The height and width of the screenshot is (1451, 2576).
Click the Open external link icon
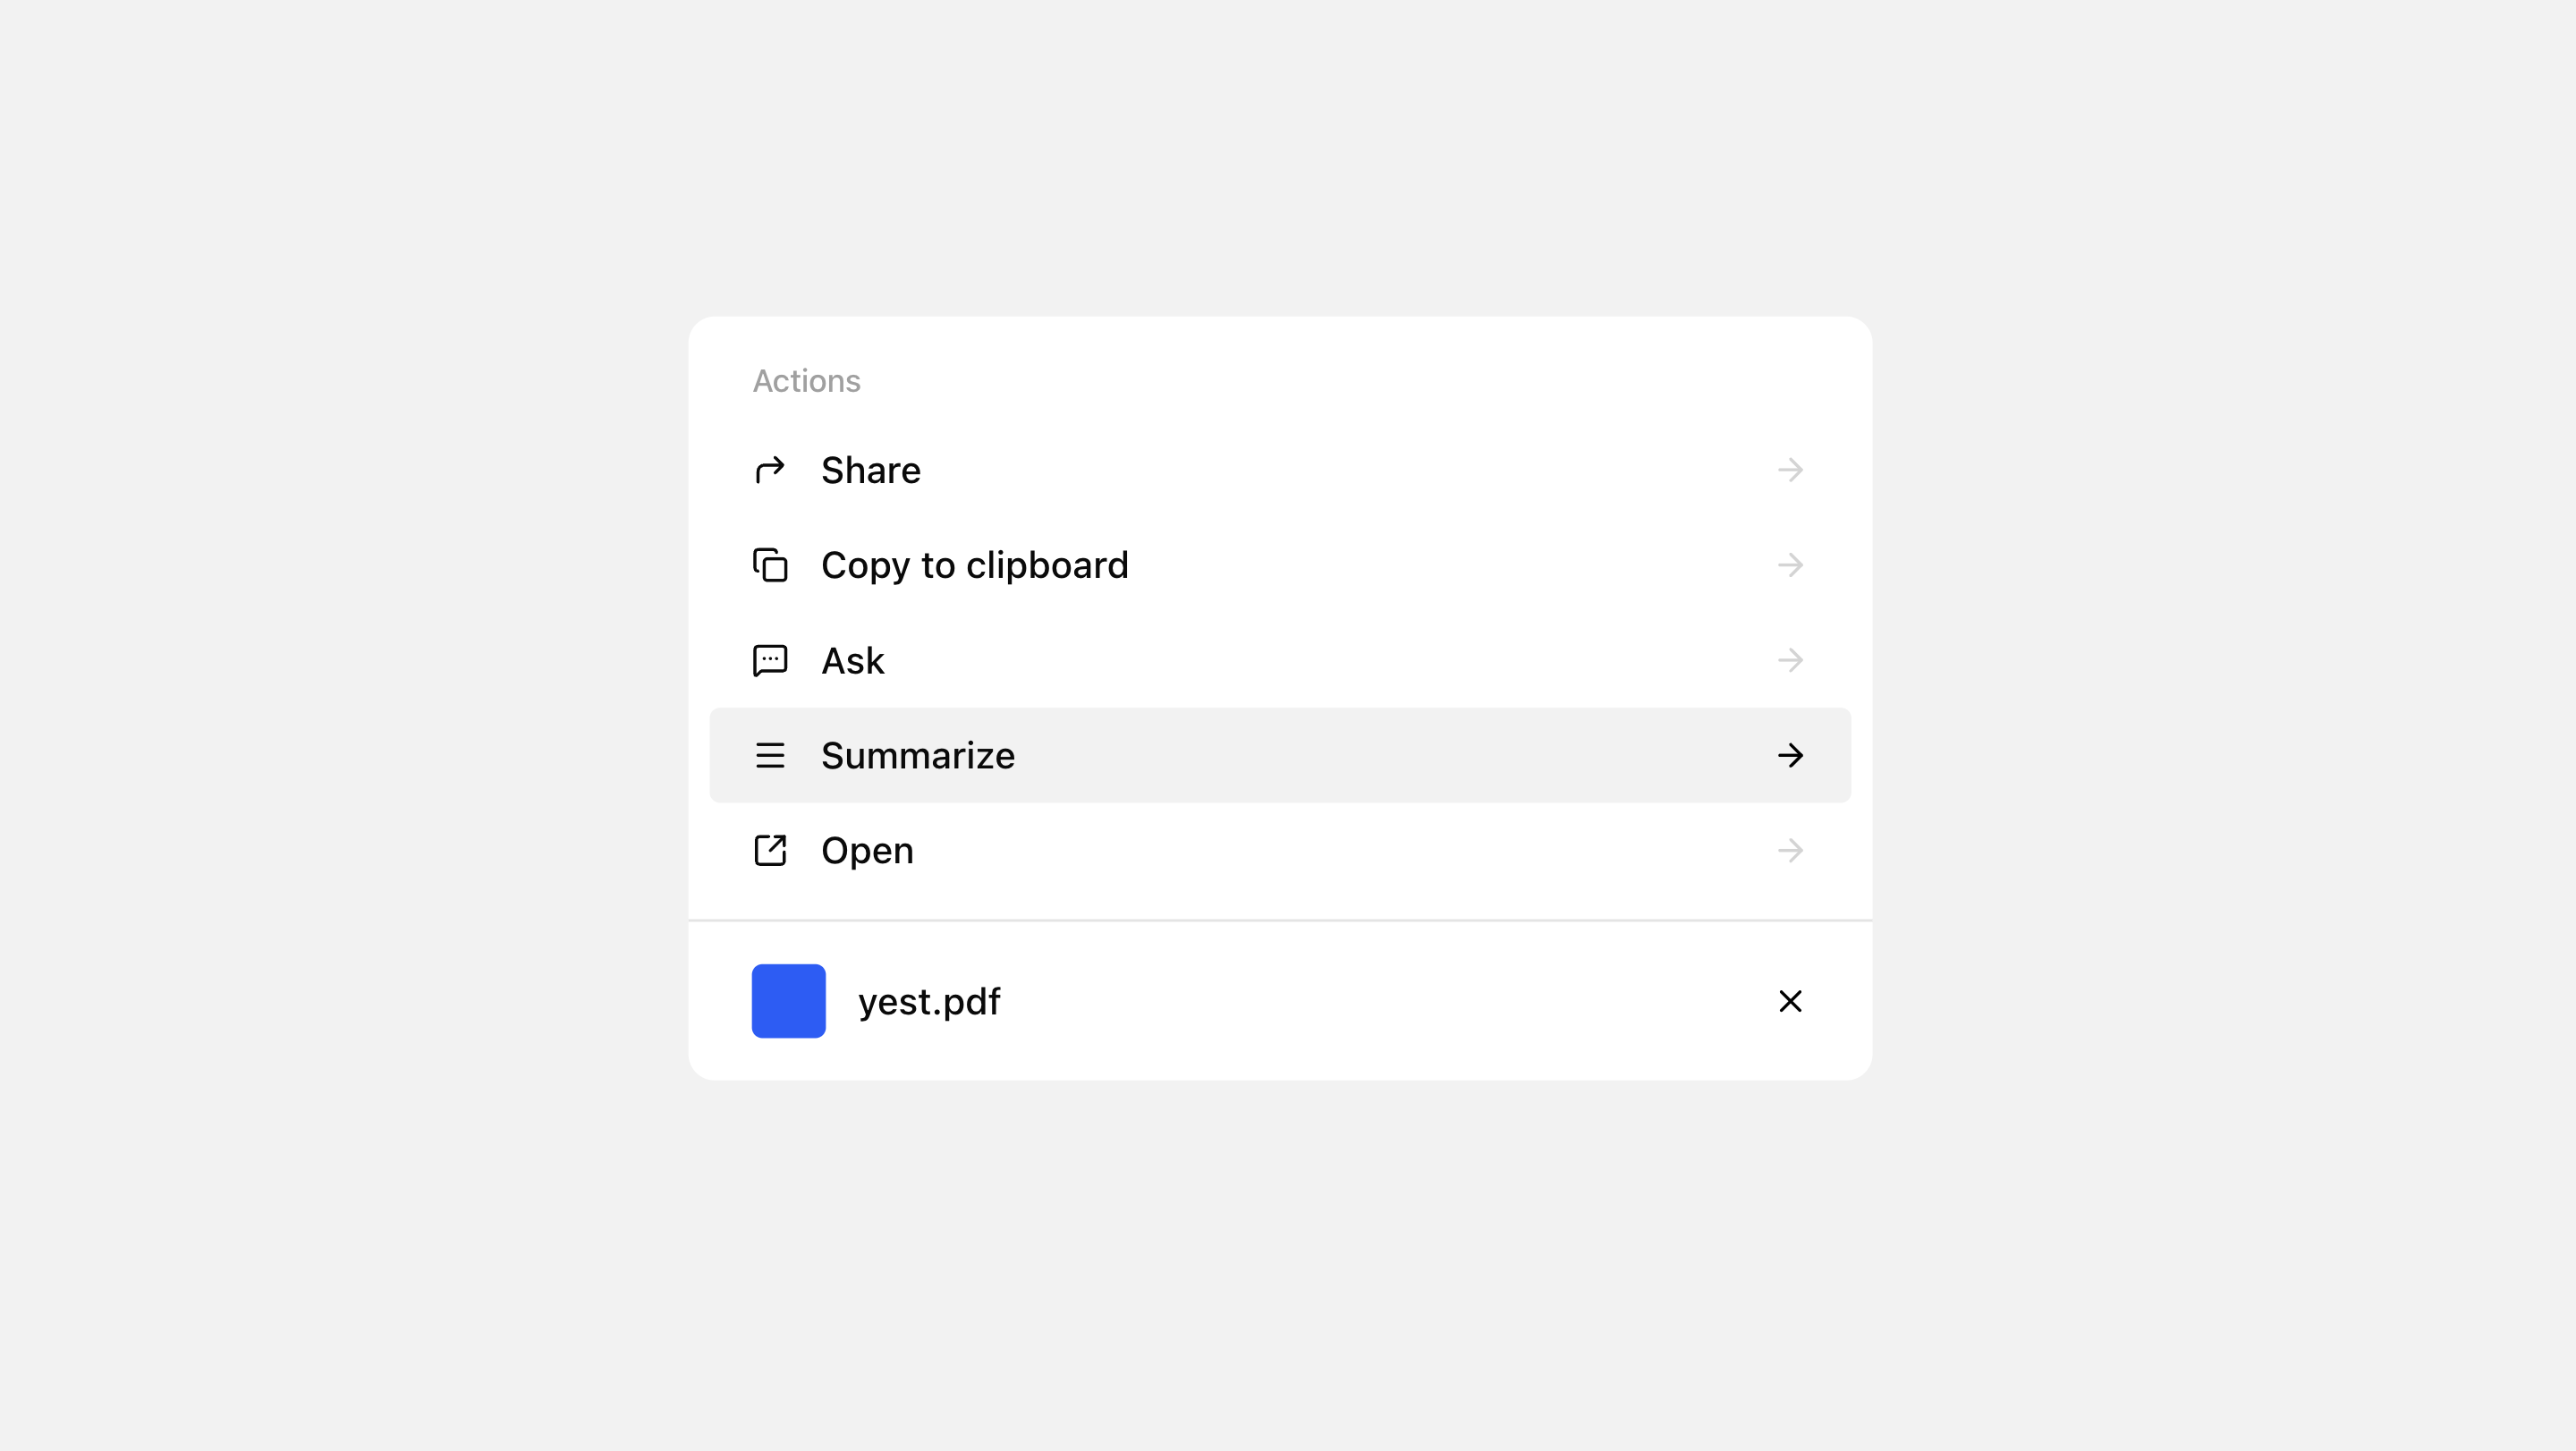pos(770,850)
